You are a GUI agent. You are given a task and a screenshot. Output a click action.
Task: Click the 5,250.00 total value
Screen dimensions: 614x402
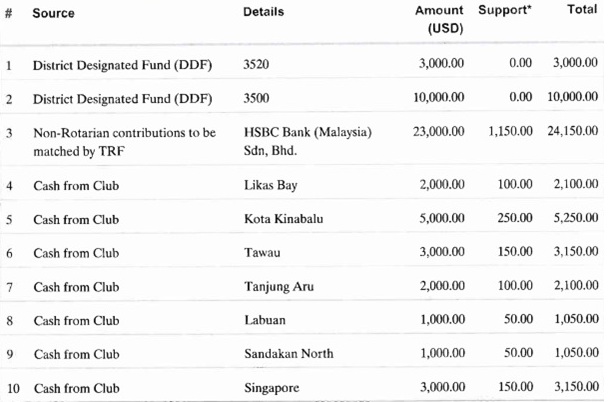click(x=576, y=219)
